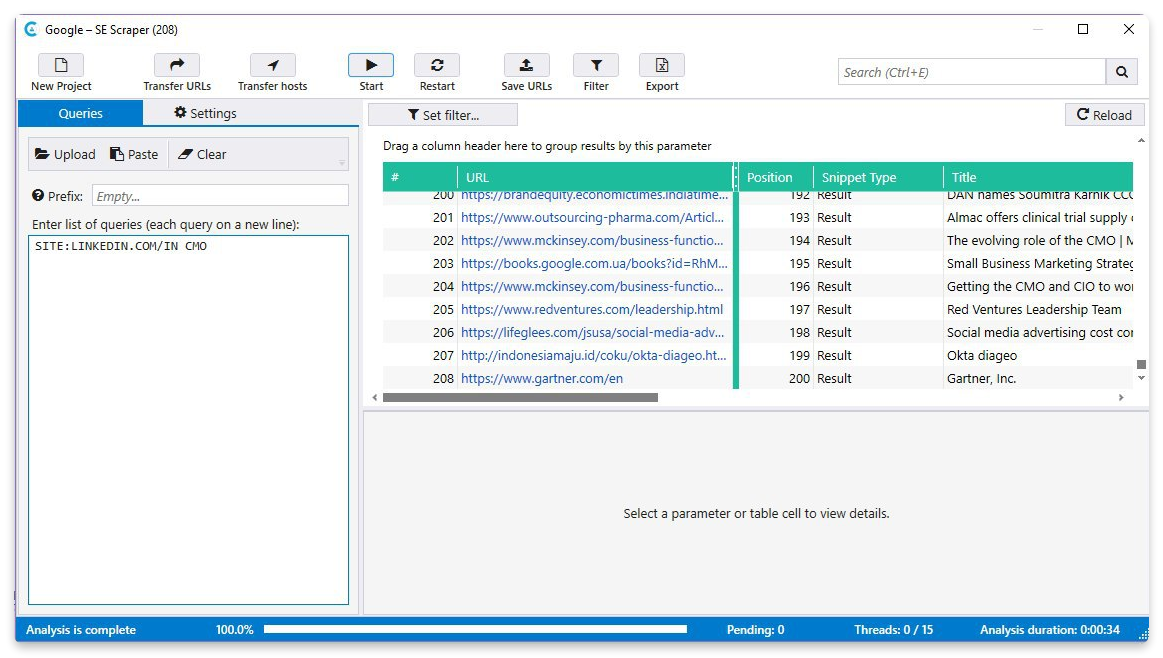Reload the results table

point(1104,115)
